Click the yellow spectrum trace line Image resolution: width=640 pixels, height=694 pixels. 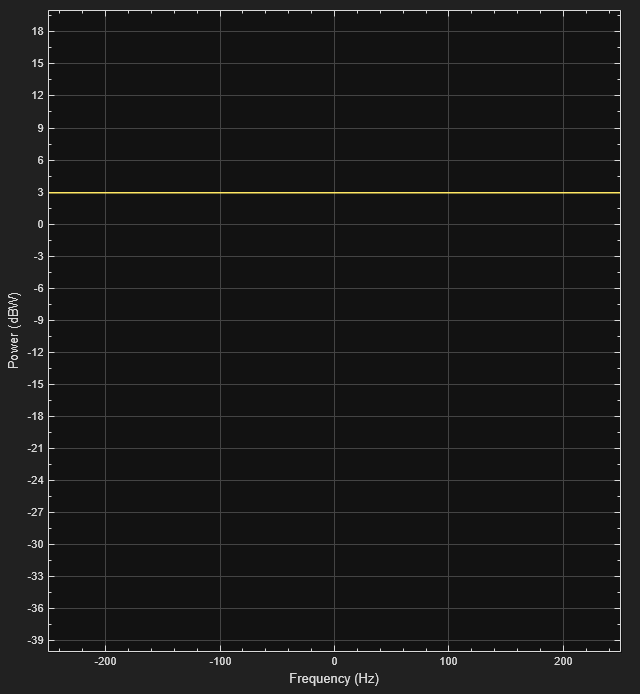(334, 193)
